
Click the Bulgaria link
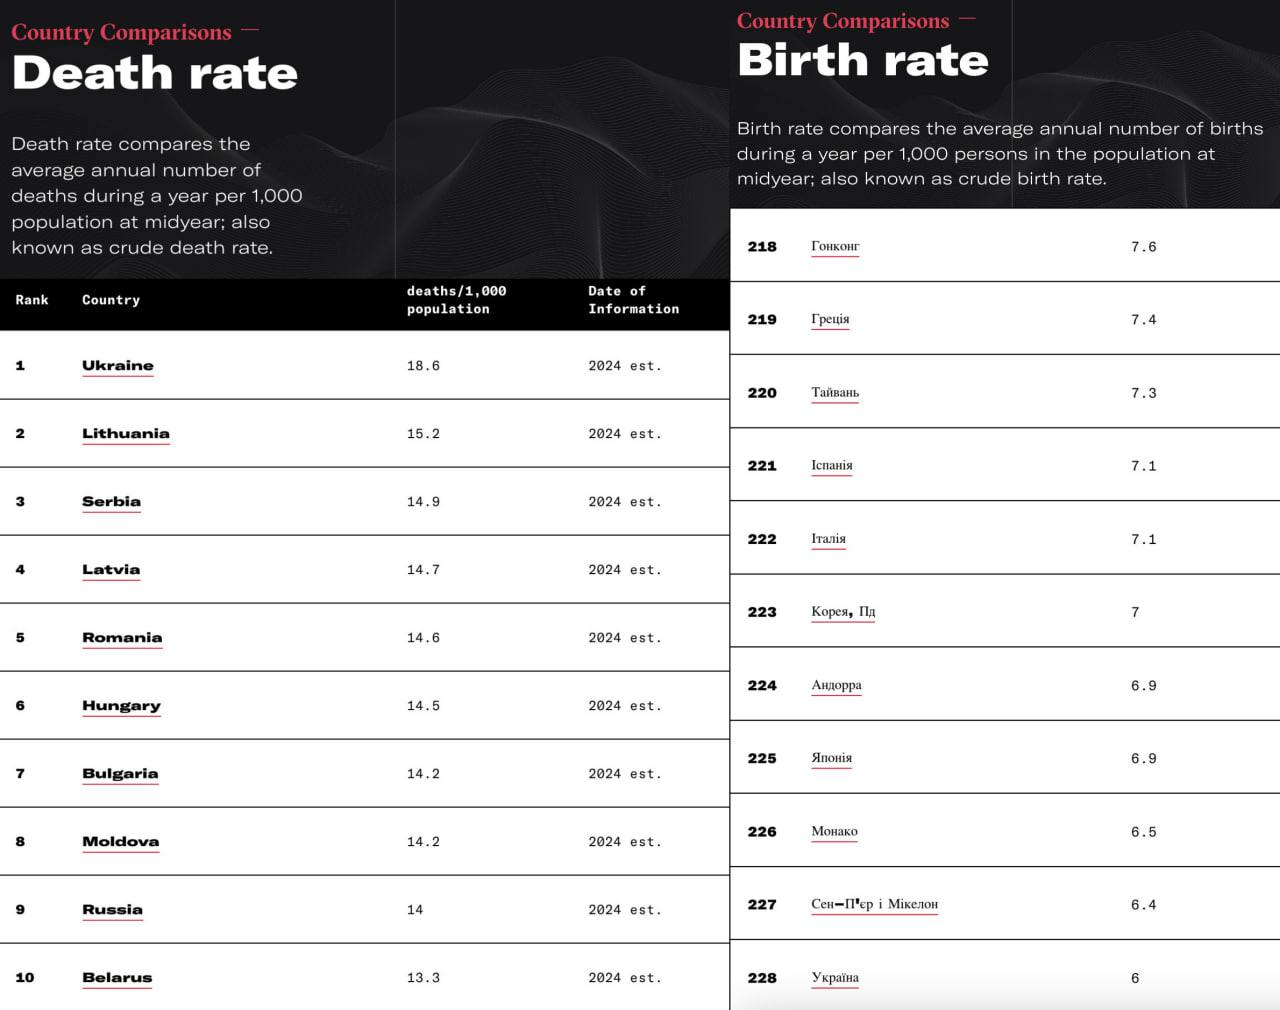pyautogui.click(x=120, y=774)
